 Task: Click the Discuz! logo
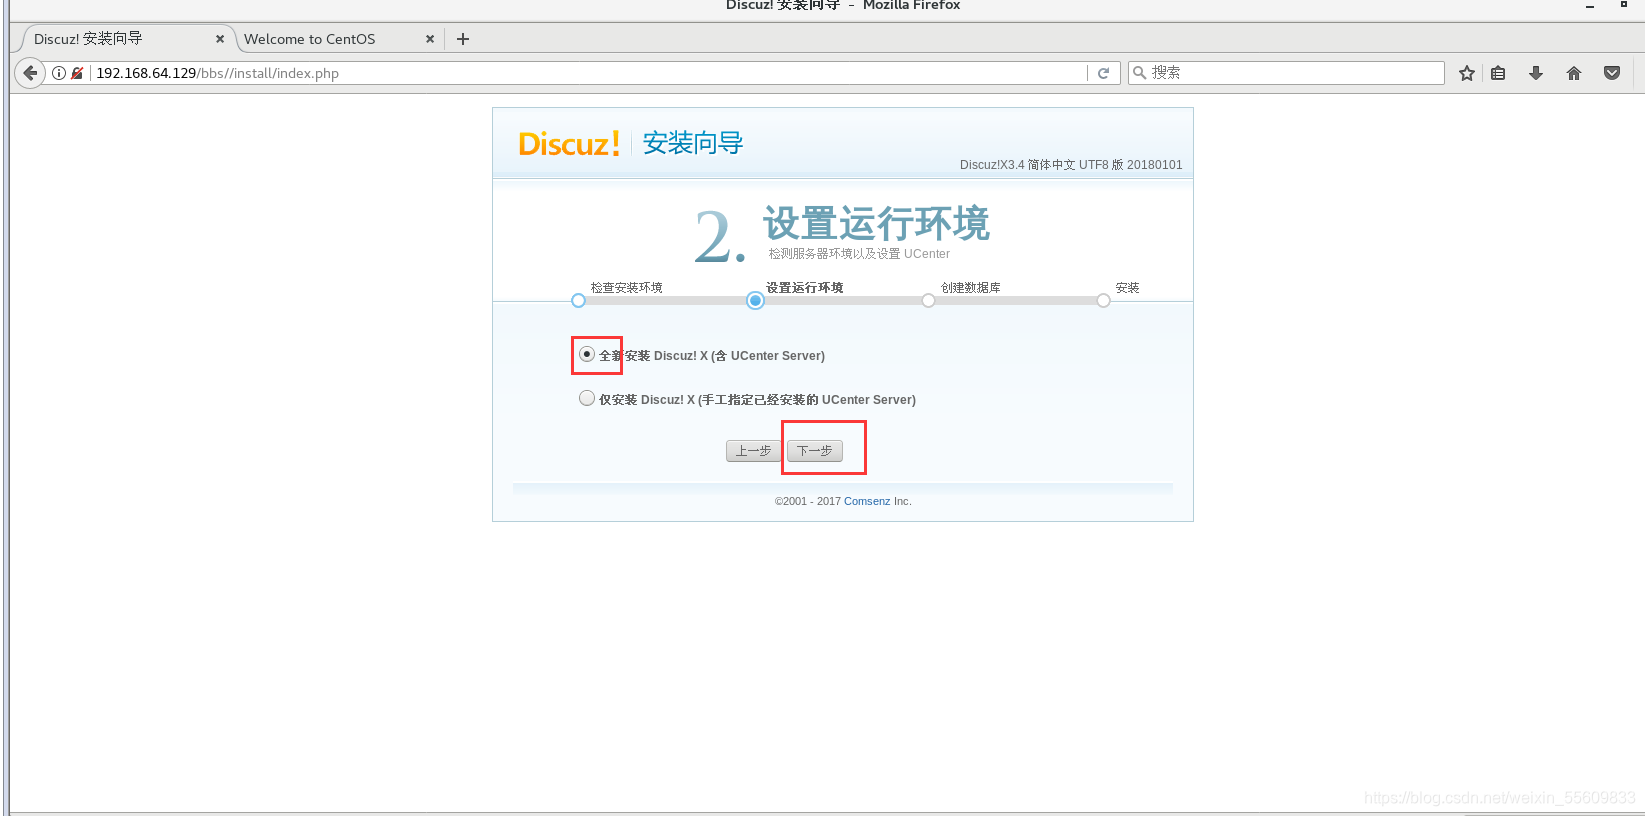click(x=569, y=144)
